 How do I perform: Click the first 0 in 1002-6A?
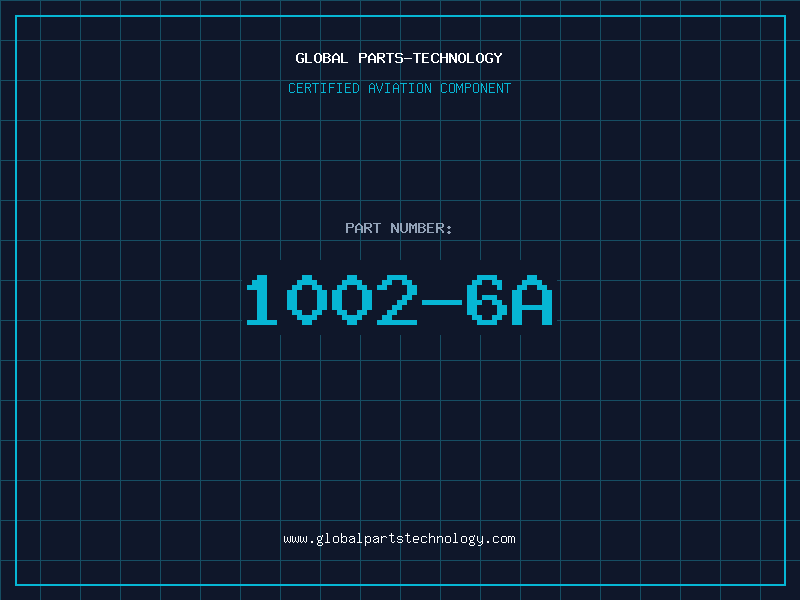(307, 299)
